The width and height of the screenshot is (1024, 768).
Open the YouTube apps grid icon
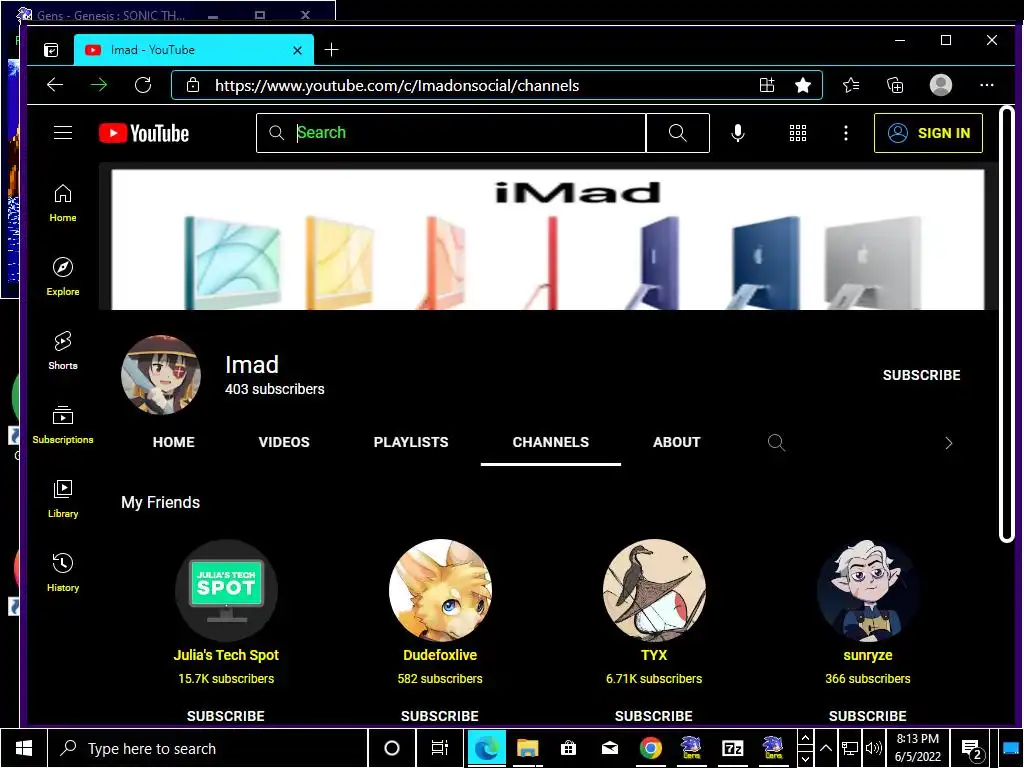[797, 133]
